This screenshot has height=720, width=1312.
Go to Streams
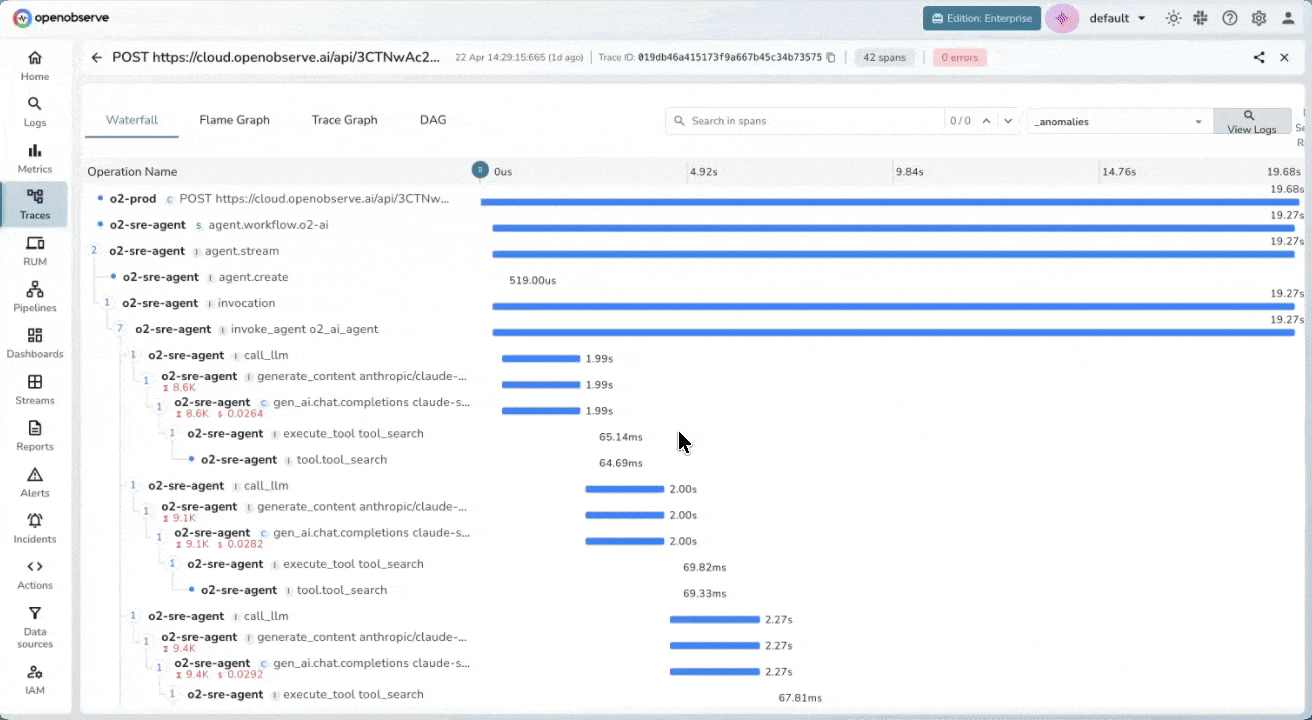point(35,390)
